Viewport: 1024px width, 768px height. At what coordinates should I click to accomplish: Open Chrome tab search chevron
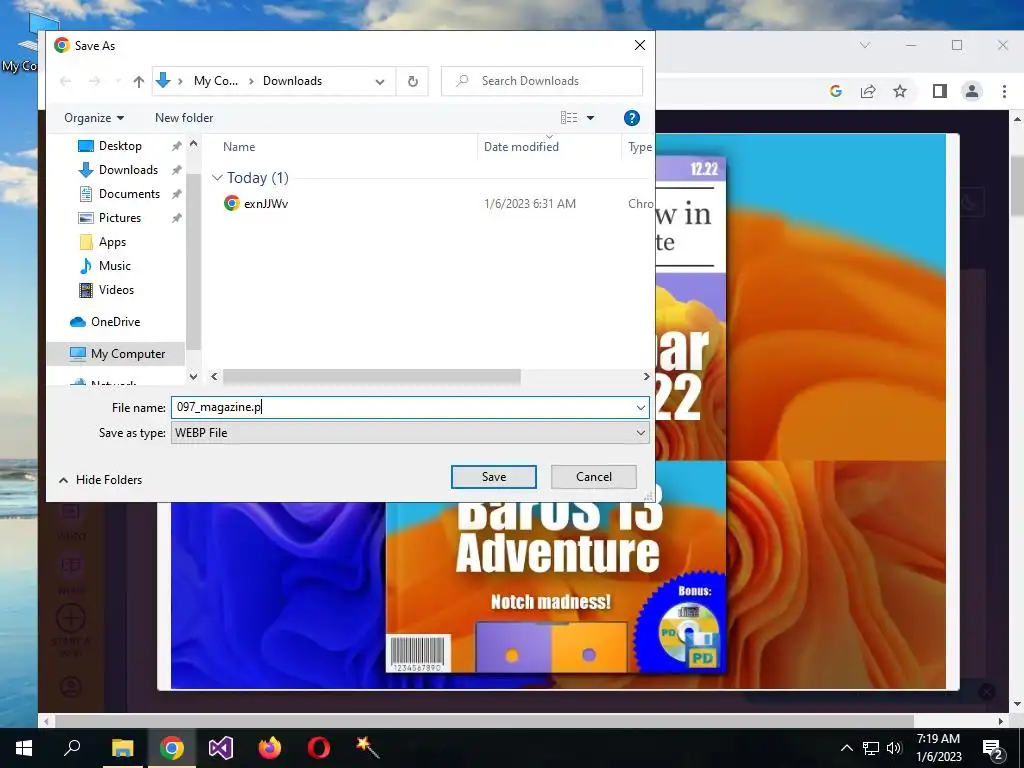tap(865, 45)
